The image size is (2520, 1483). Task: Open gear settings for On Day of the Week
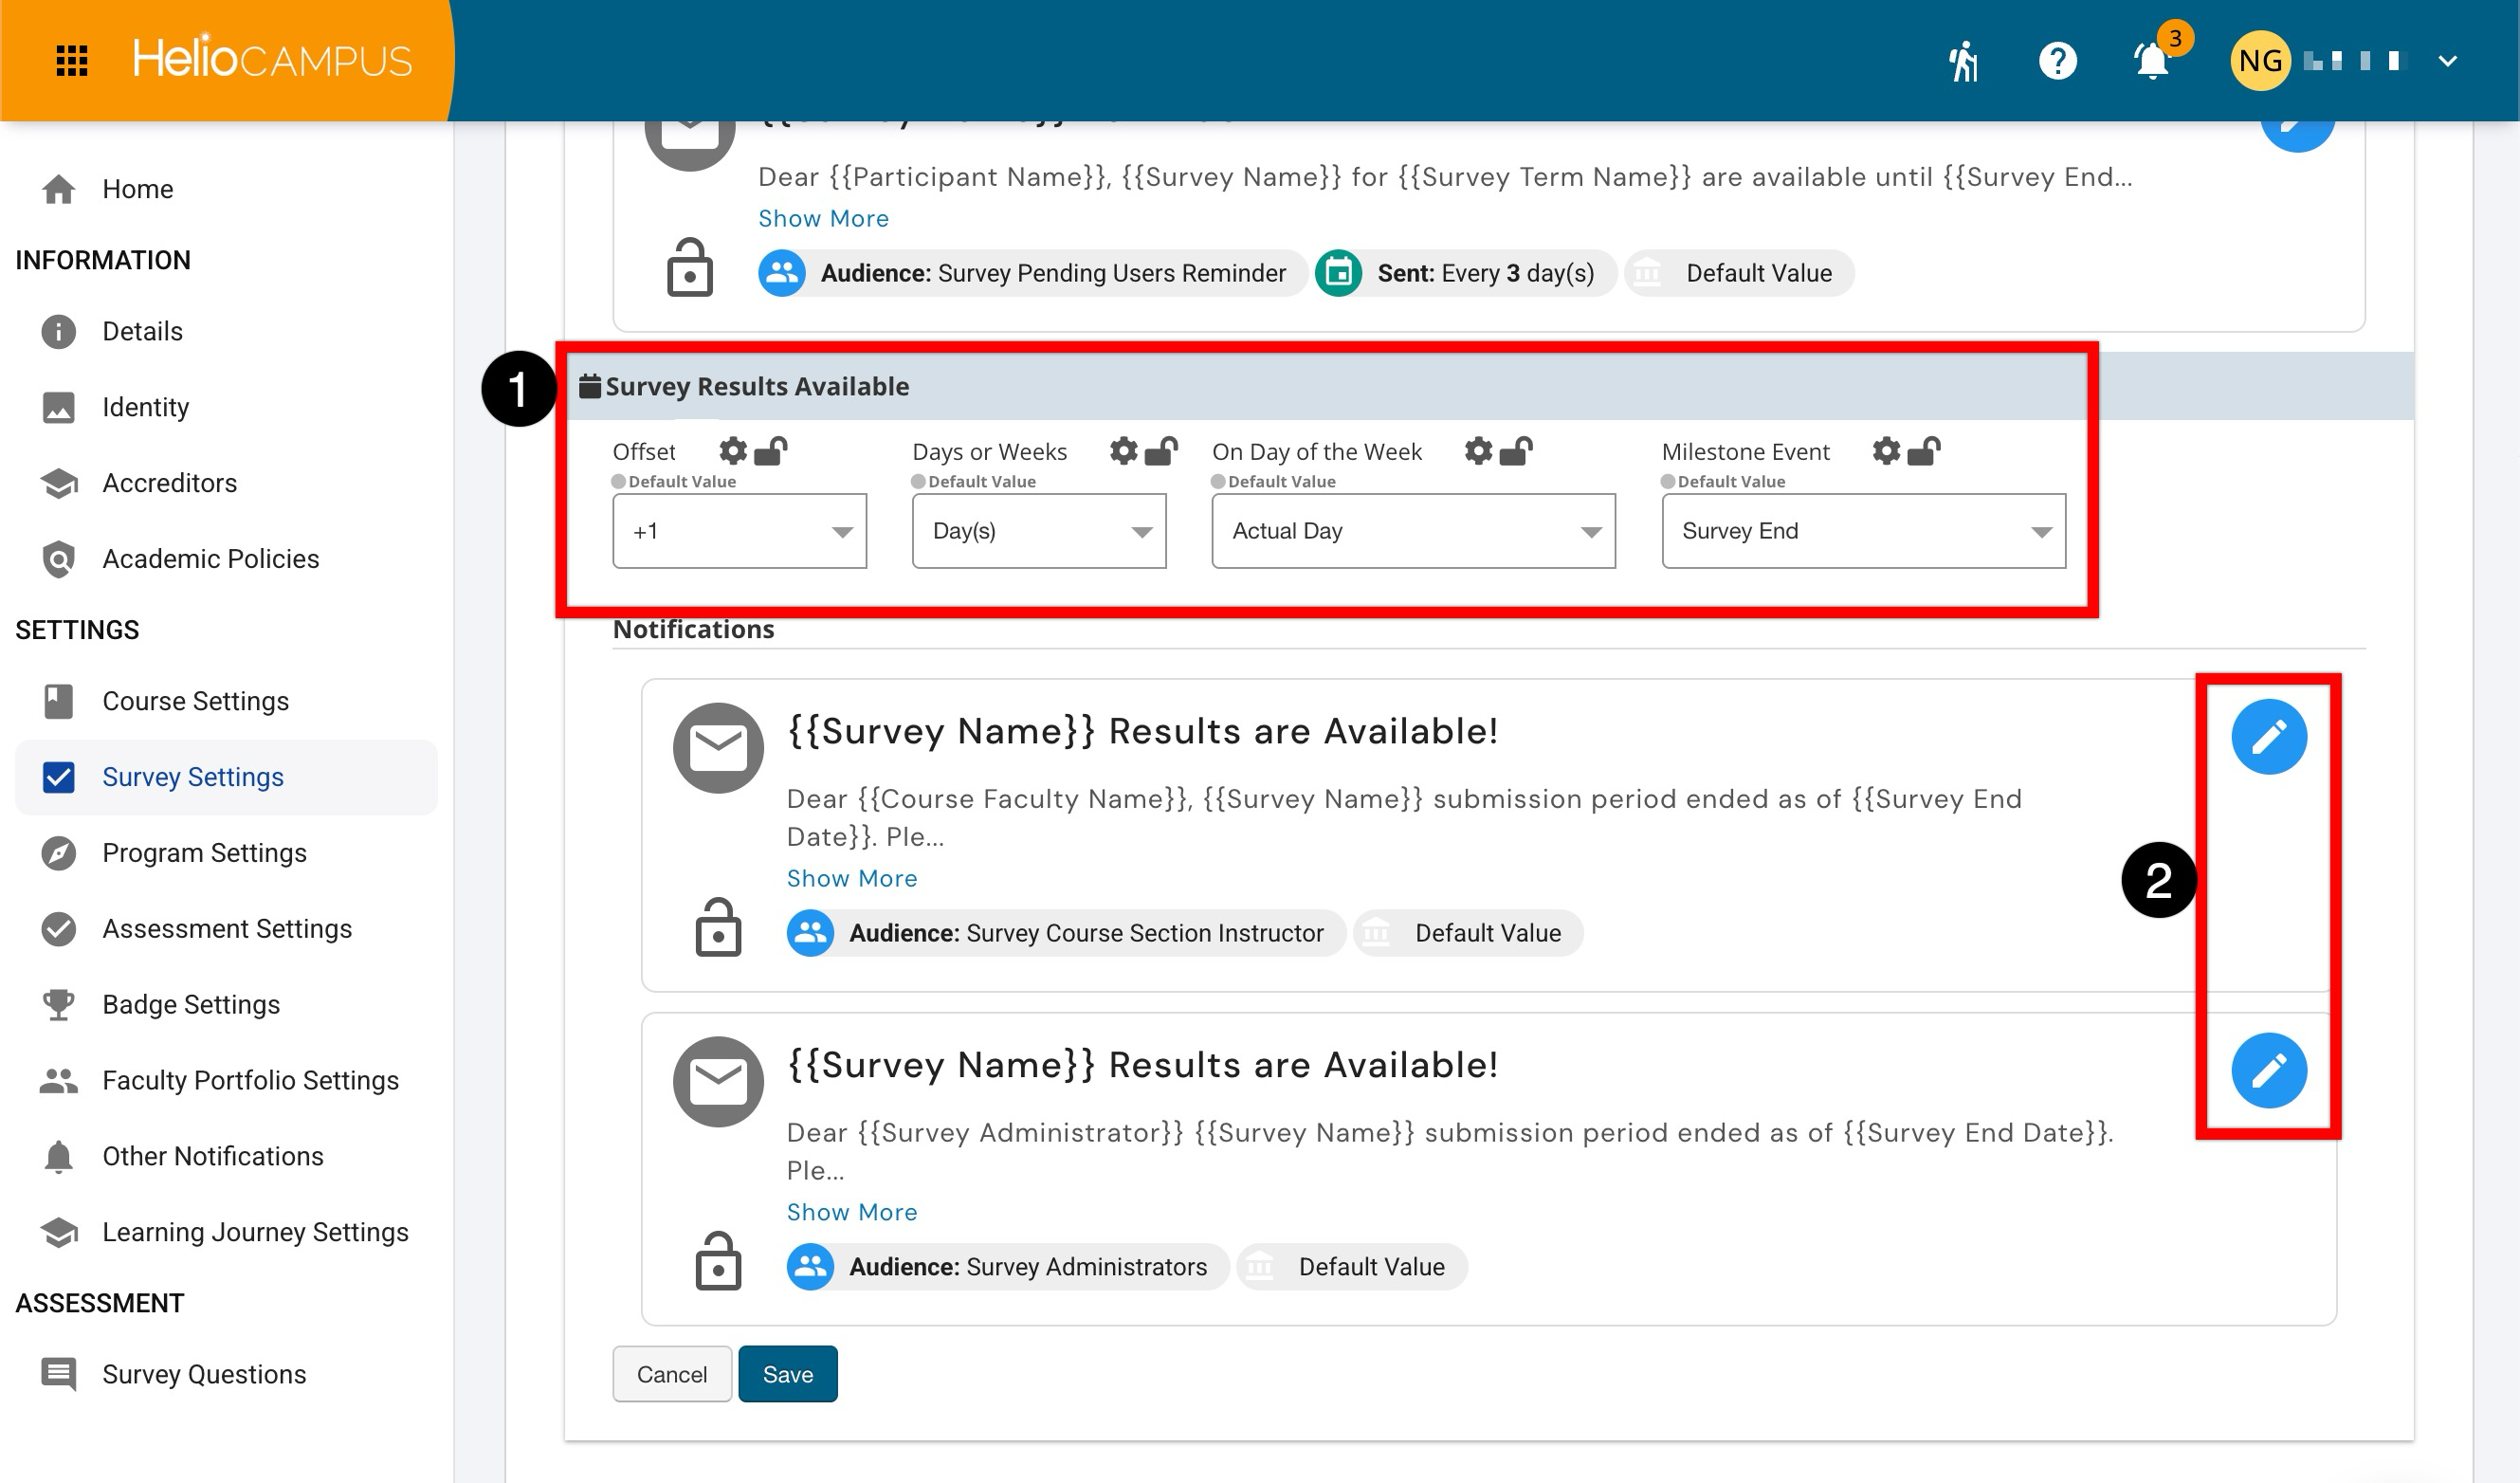click(1479, 451)
